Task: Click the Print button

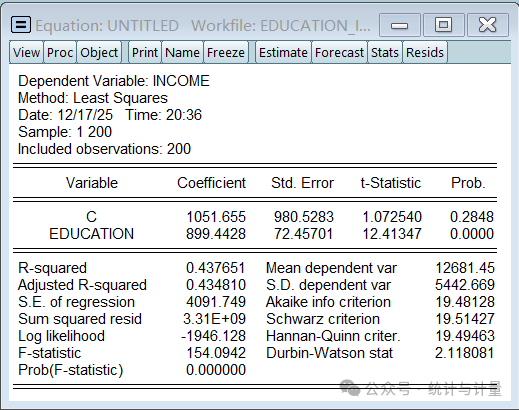Action: click(x=145, y=52)
